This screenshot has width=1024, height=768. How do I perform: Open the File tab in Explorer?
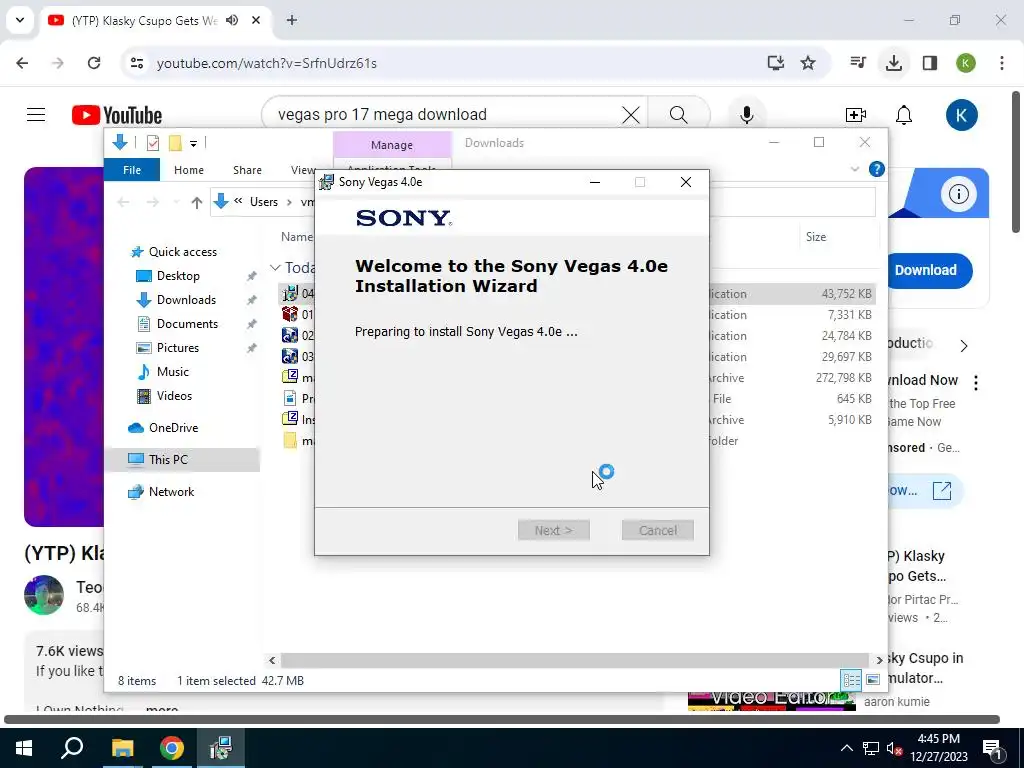(132, 170)
